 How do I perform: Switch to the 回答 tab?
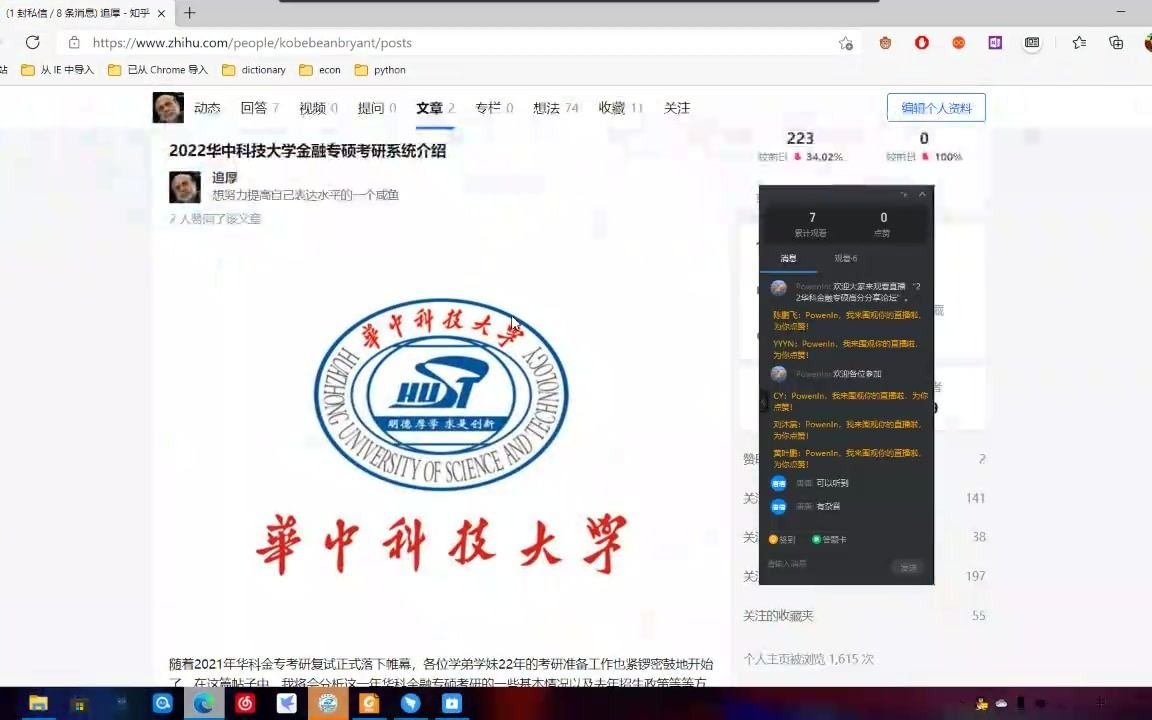click(259, 108)
